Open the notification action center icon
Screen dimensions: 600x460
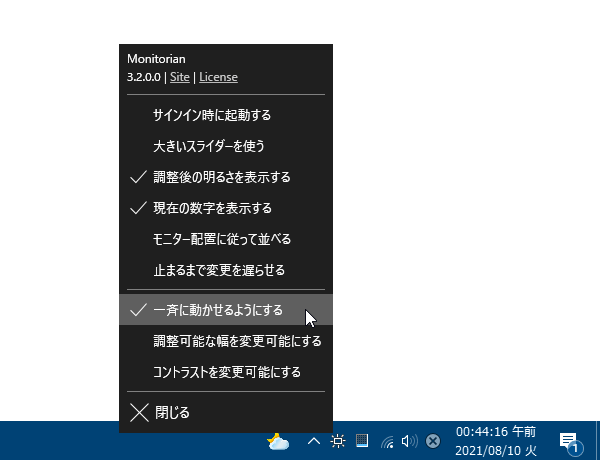tap(571, 443)
